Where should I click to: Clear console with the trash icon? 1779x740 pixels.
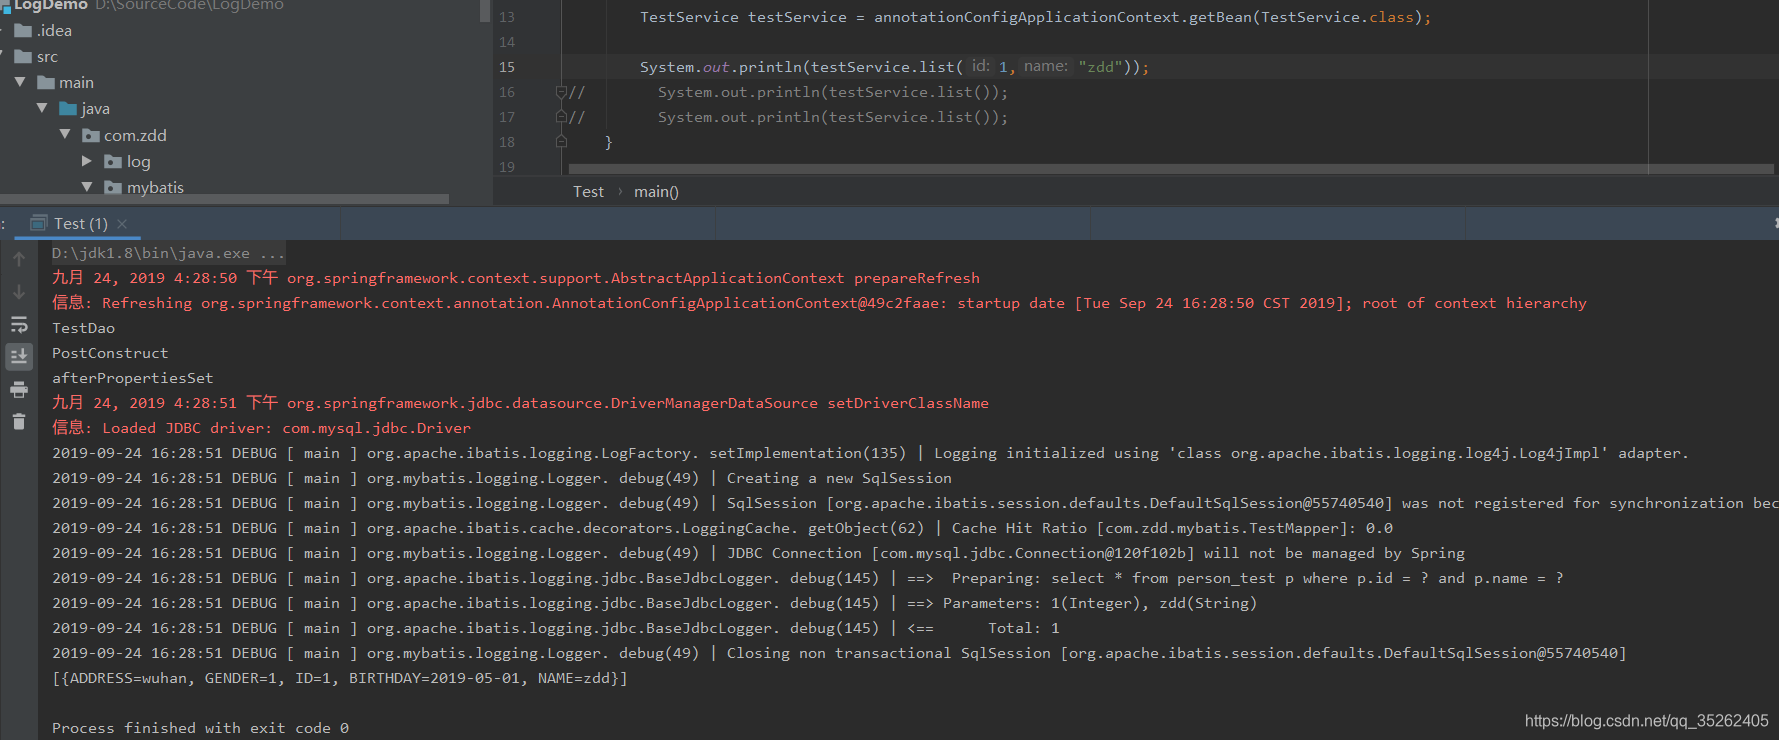coord(19,421)
